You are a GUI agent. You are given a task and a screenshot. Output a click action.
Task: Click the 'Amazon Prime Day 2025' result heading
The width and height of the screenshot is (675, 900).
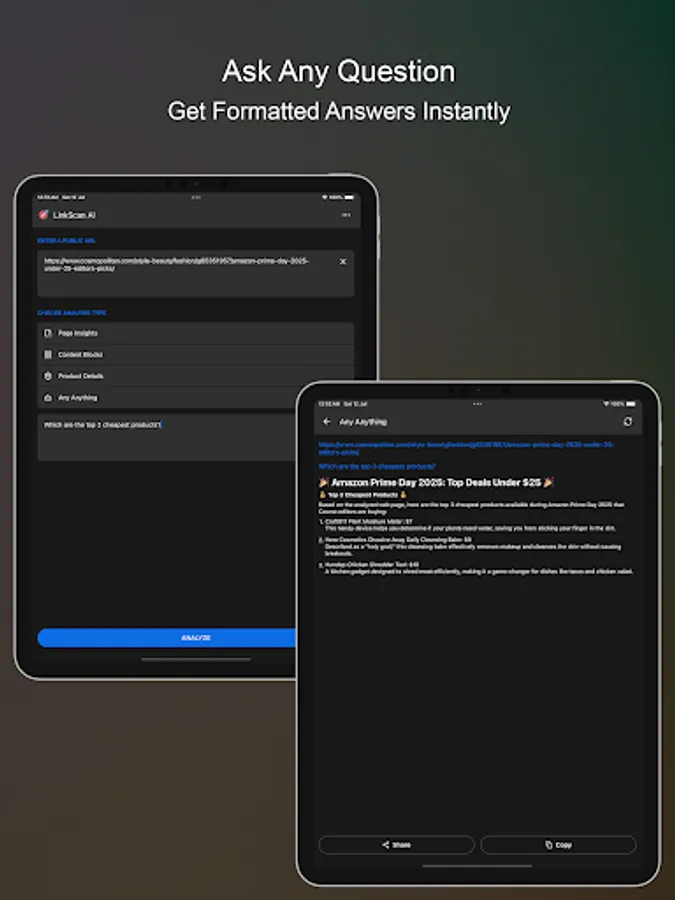(436, 483)
